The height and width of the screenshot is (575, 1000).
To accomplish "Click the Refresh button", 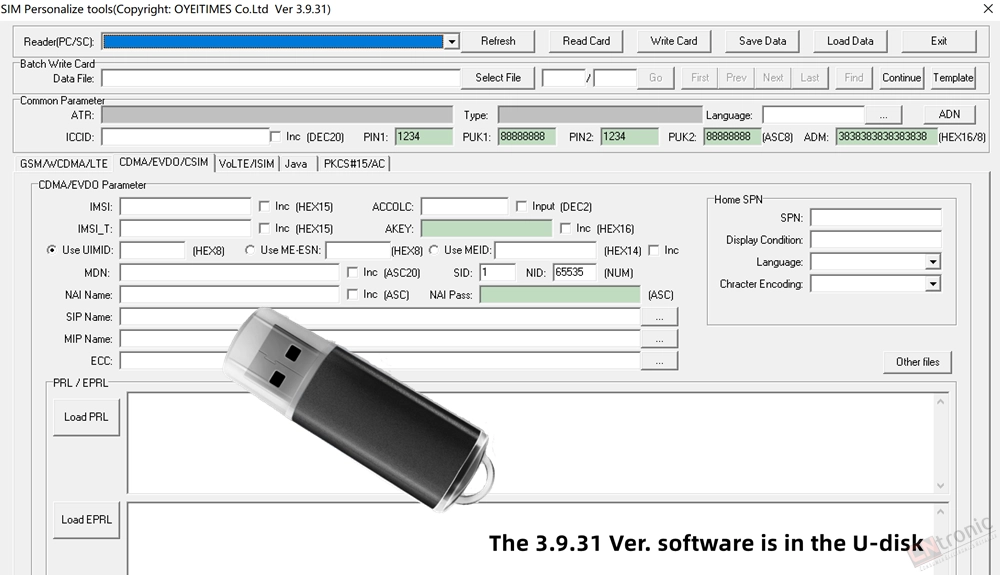I will point(498,41).
